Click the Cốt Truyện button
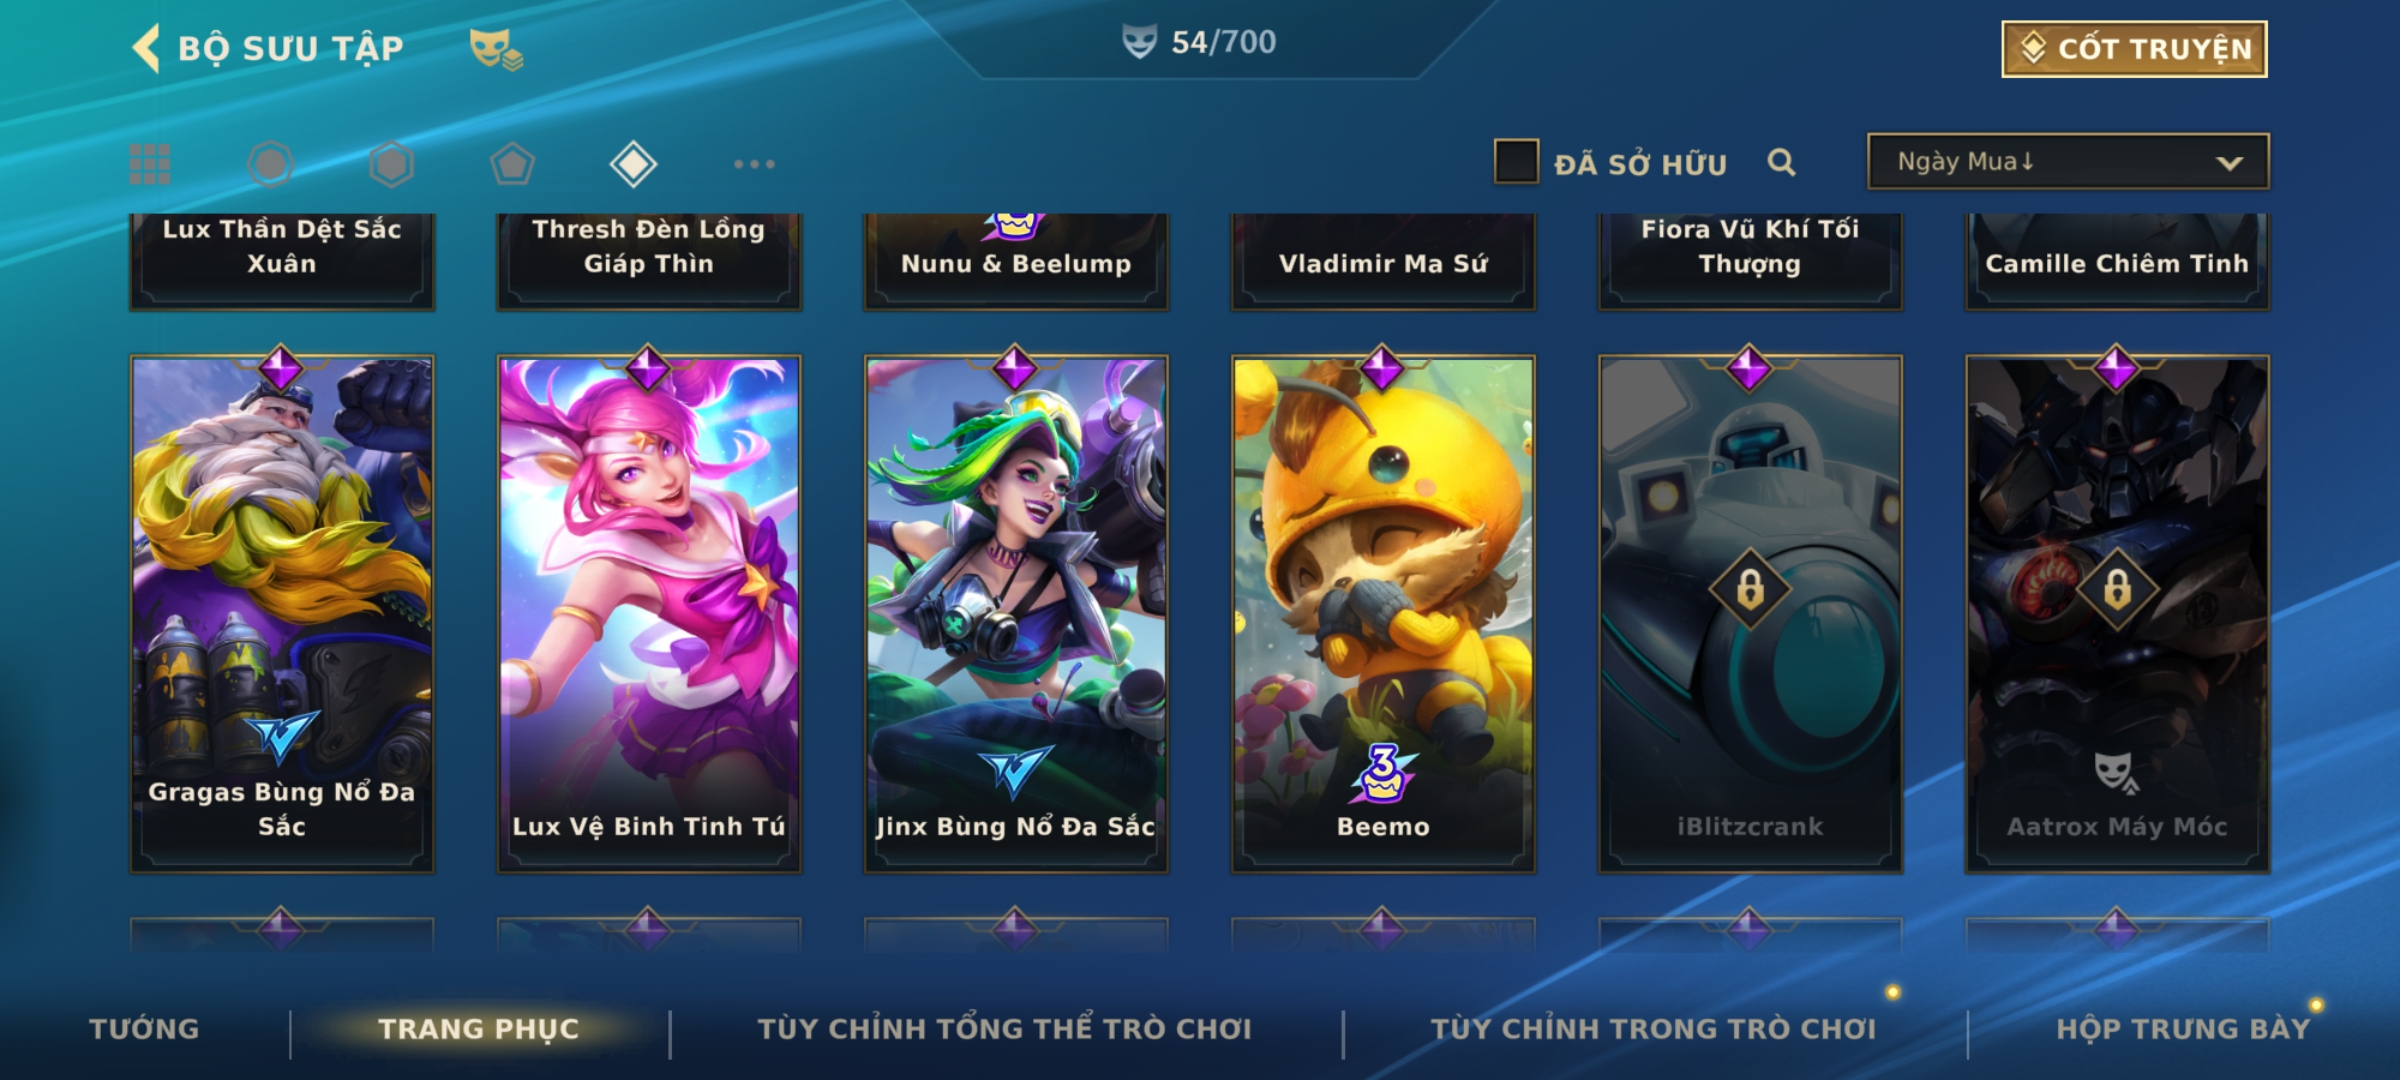This screenshot has width=2400, height=1080. pos(2134,48)
